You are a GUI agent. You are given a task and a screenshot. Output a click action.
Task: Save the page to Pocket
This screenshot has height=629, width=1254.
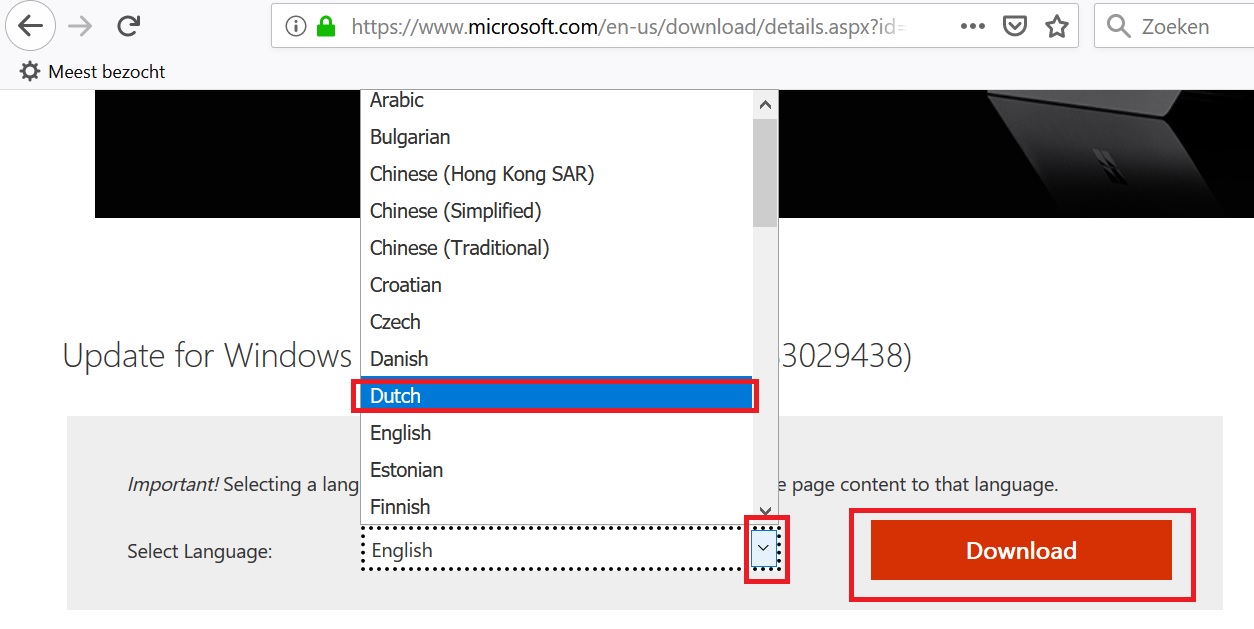(x=1015, y=27)
